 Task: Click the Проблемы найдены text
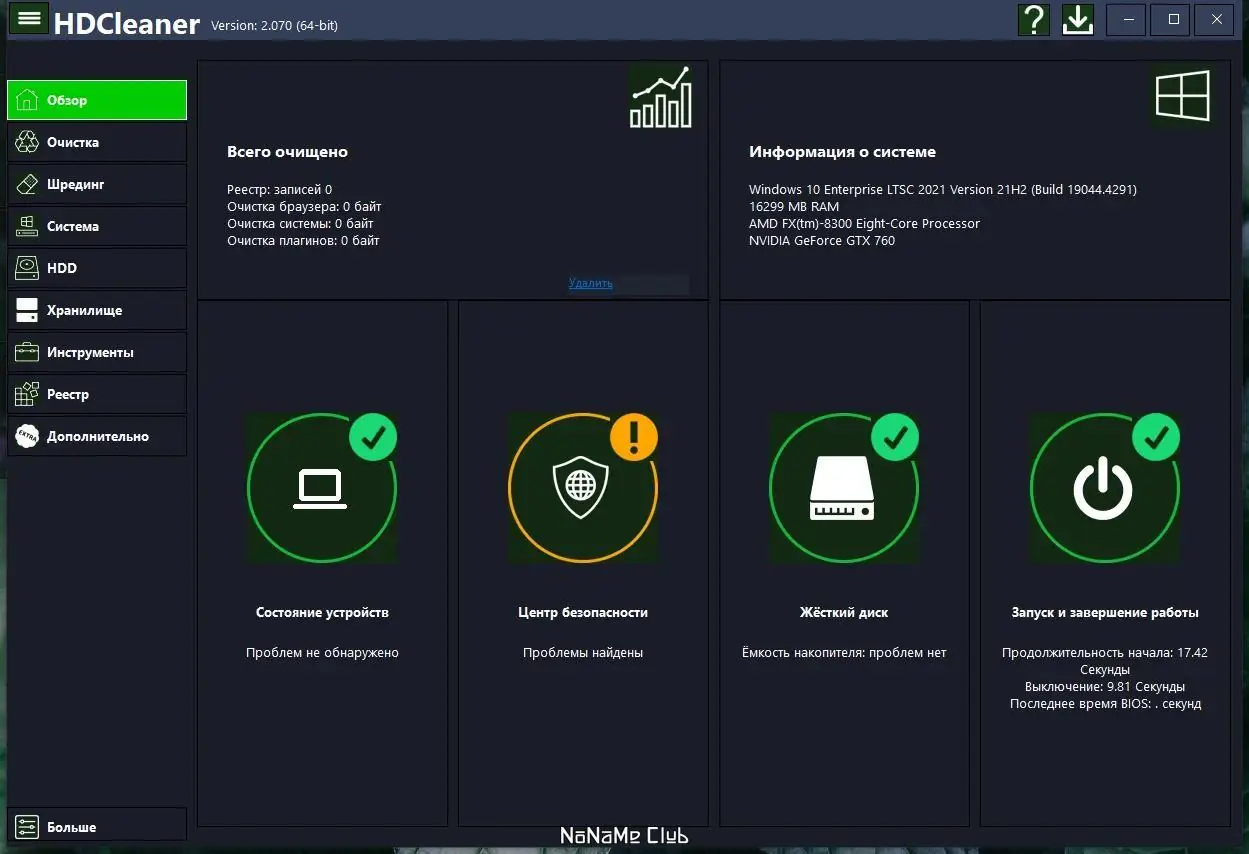(583, 652)
